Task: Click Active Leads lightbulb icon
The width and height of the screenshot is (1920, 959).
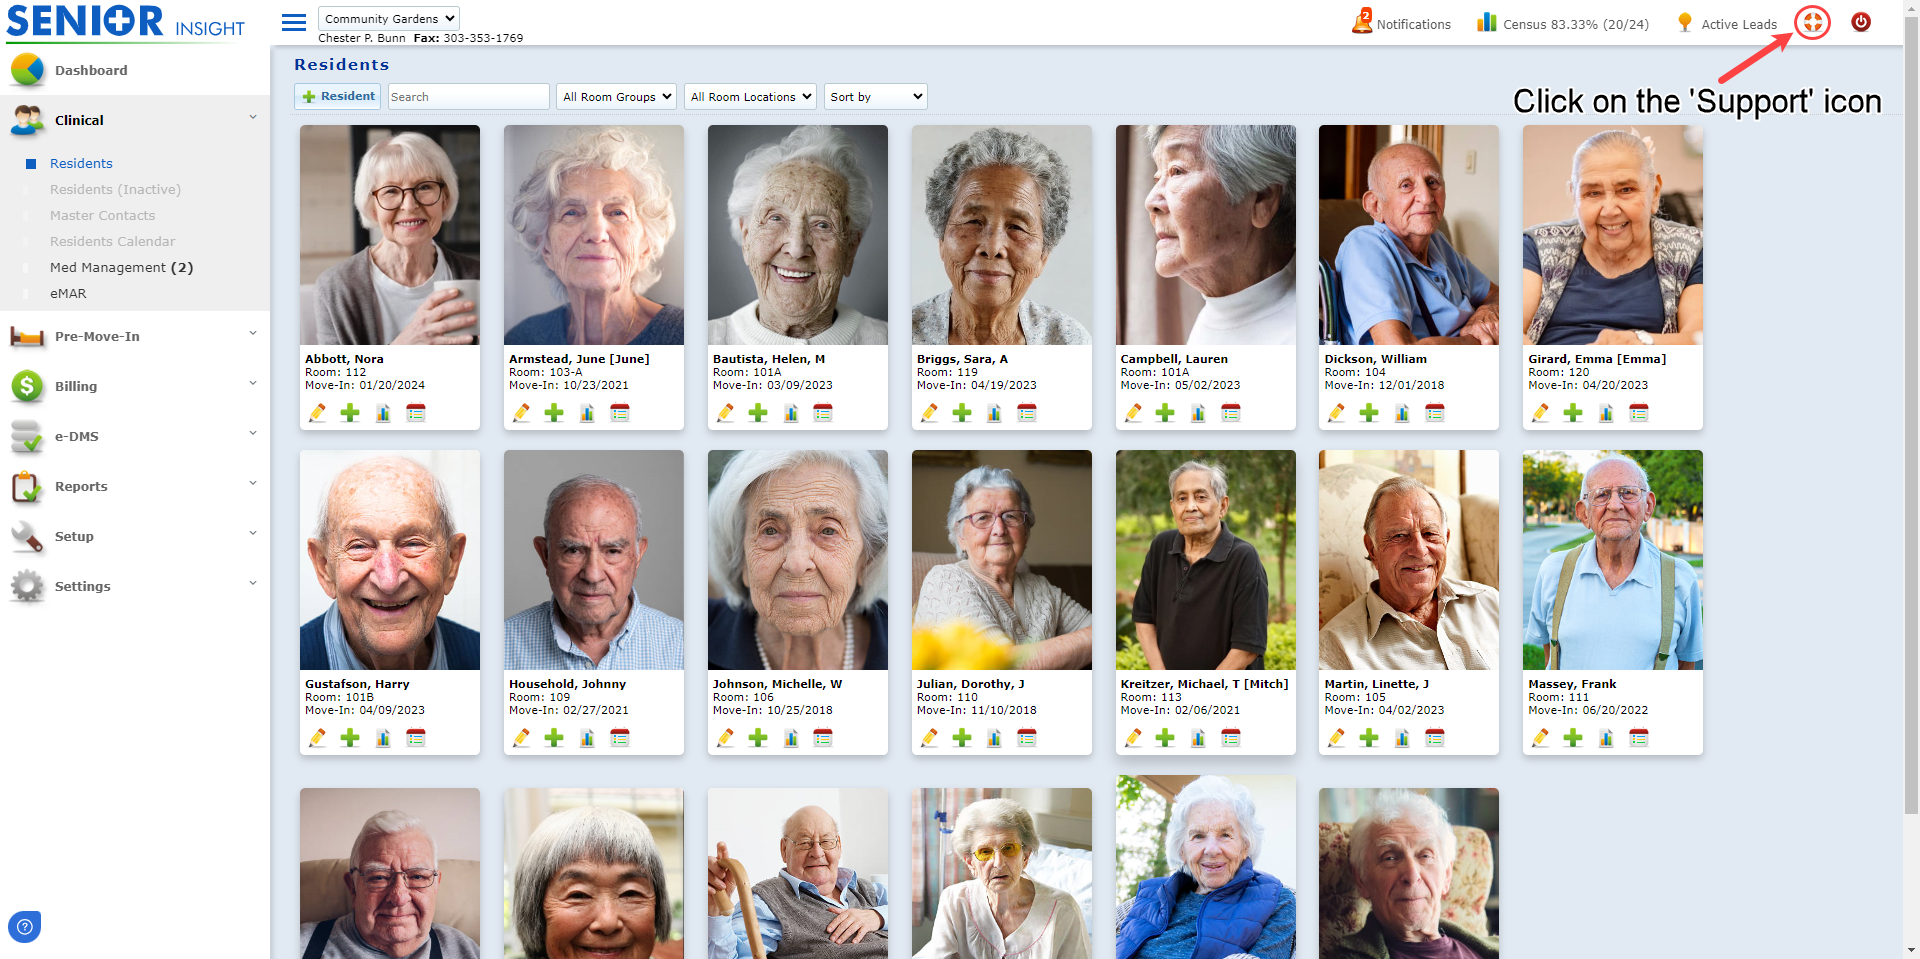Action: pyautogui.click(x=1685, y=22)
